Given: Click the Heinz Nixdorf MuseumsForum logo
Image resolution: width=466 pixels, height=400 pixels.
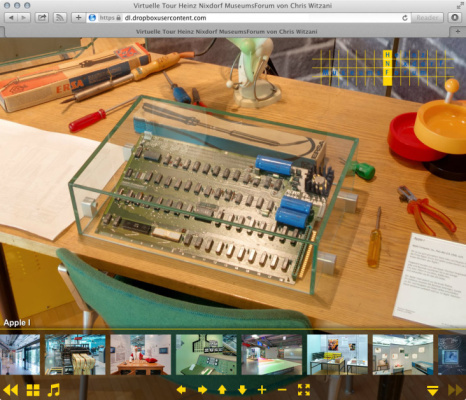Looking at the screenshot, I should [x=383, y=68].
